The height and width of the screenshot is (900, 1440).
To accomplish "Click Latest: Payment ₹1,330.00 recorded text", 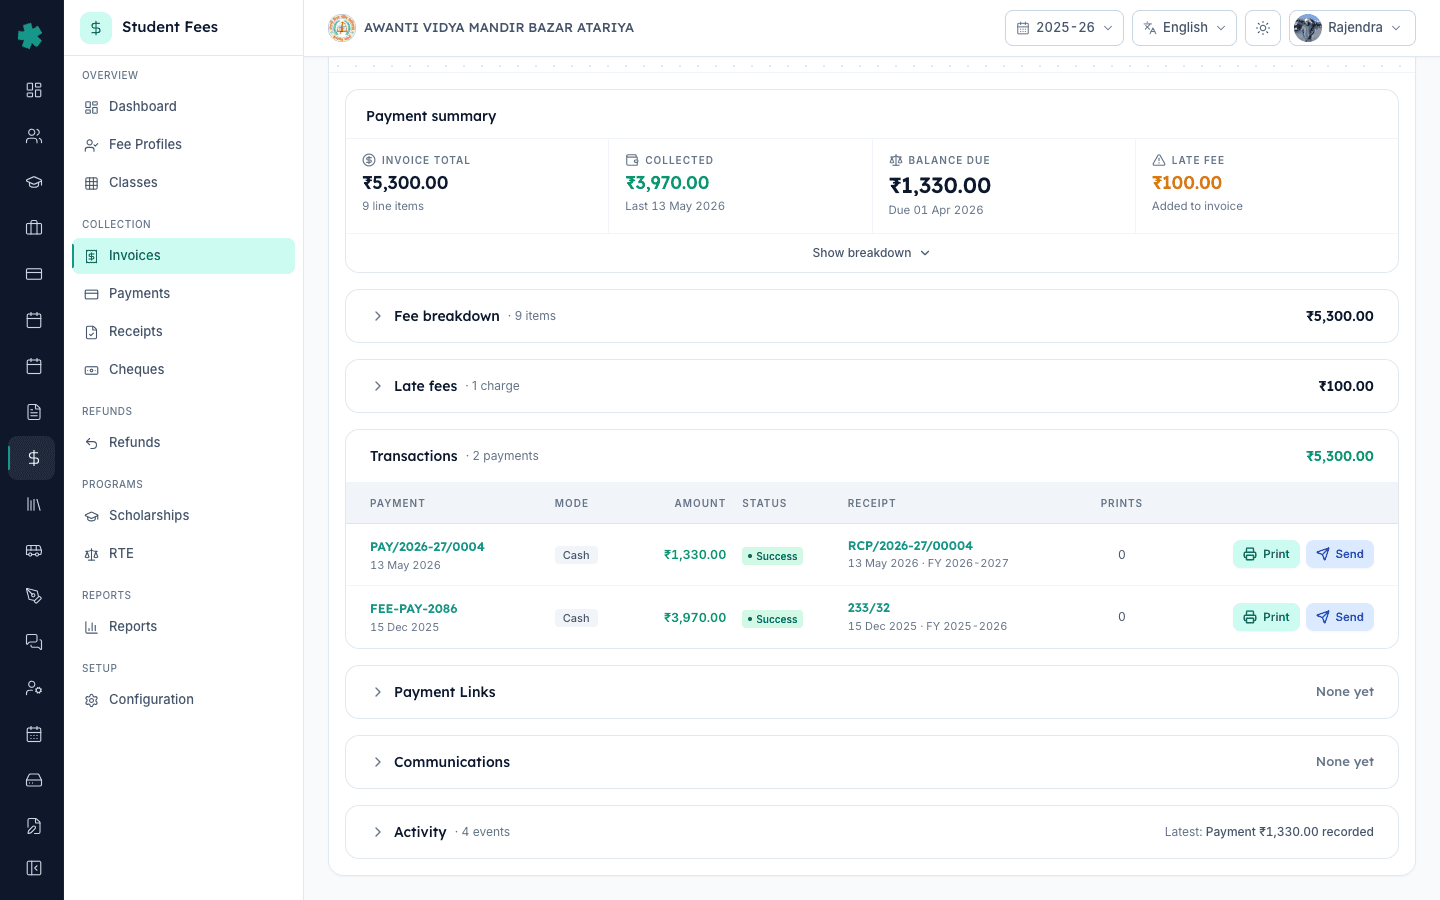I will click(1269, 832).
